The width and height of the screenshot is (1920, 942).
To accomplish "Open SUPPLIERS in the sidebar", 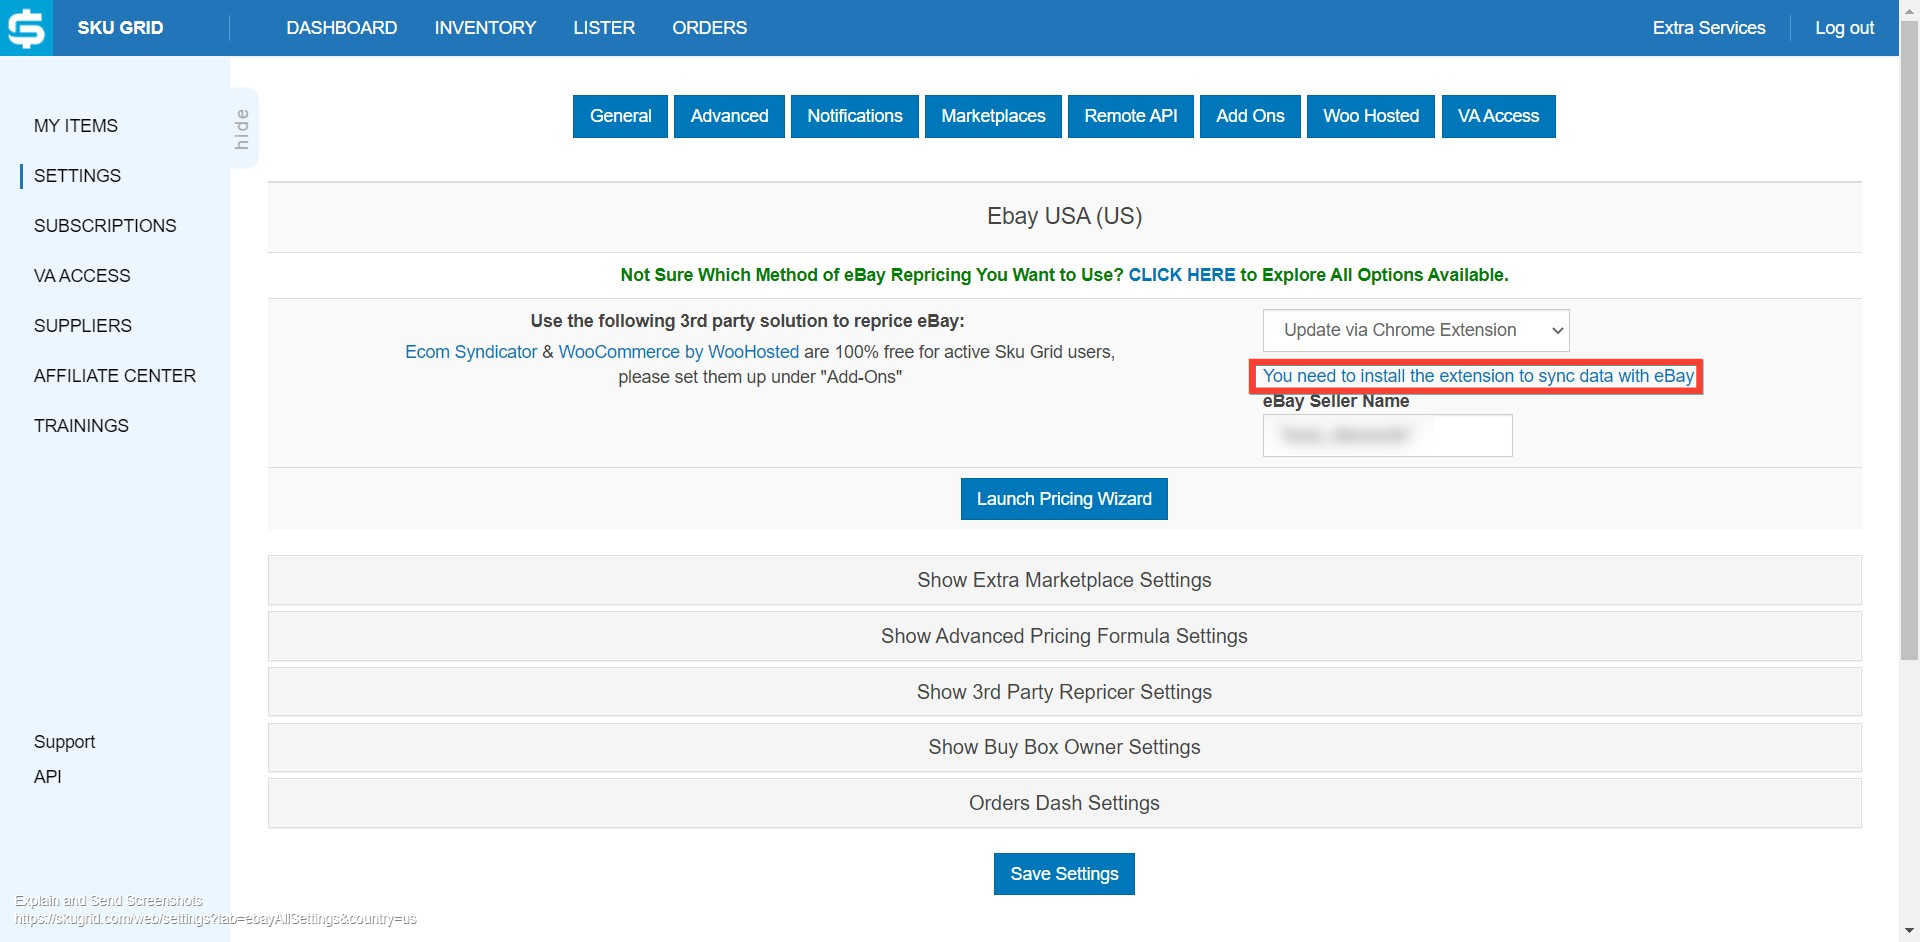I will 83,326.
